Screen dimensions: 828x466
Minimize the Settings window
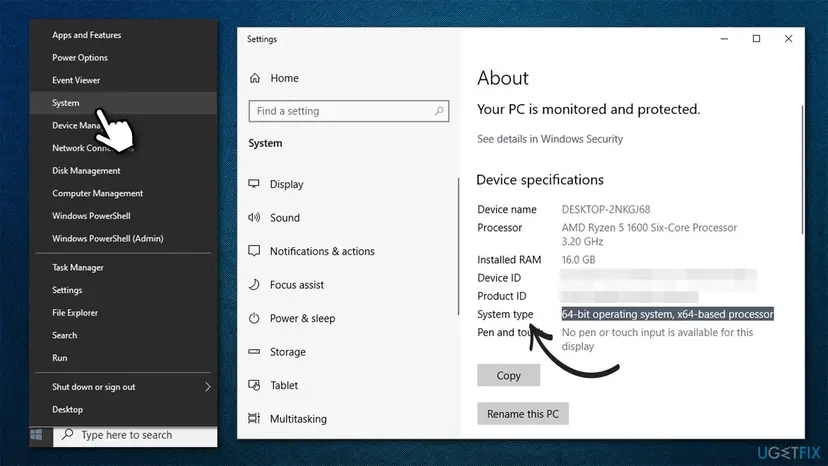tap(724, 39)
